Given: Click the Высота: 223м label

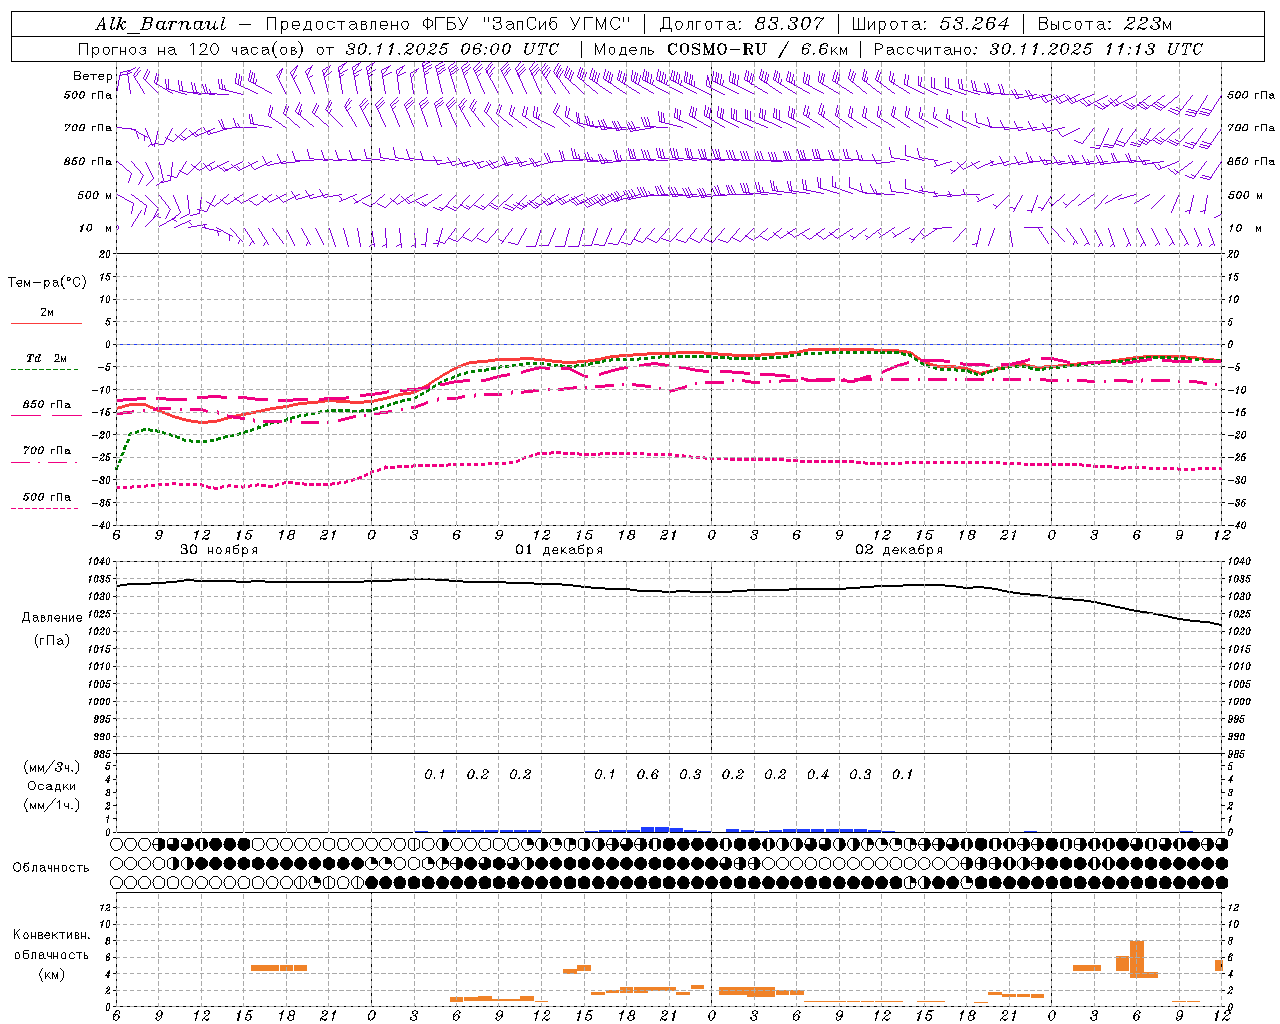Looking at the screenshot, I should 1105,24.
